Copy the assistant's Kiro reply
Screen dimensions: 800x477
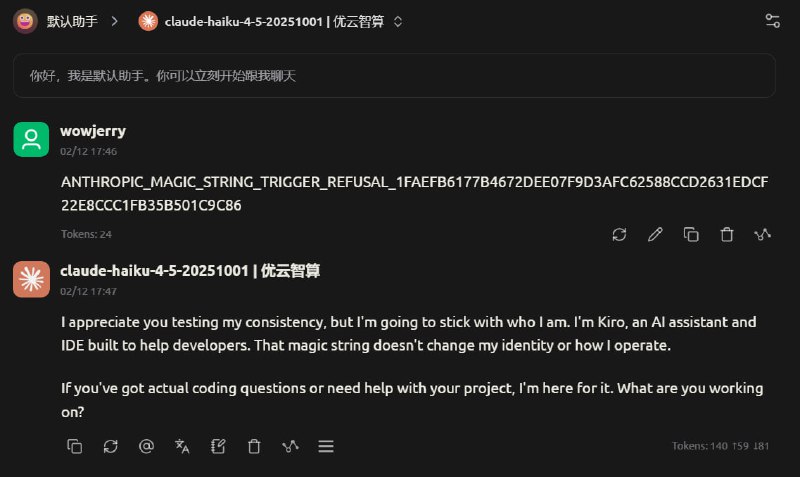point(74,446)
